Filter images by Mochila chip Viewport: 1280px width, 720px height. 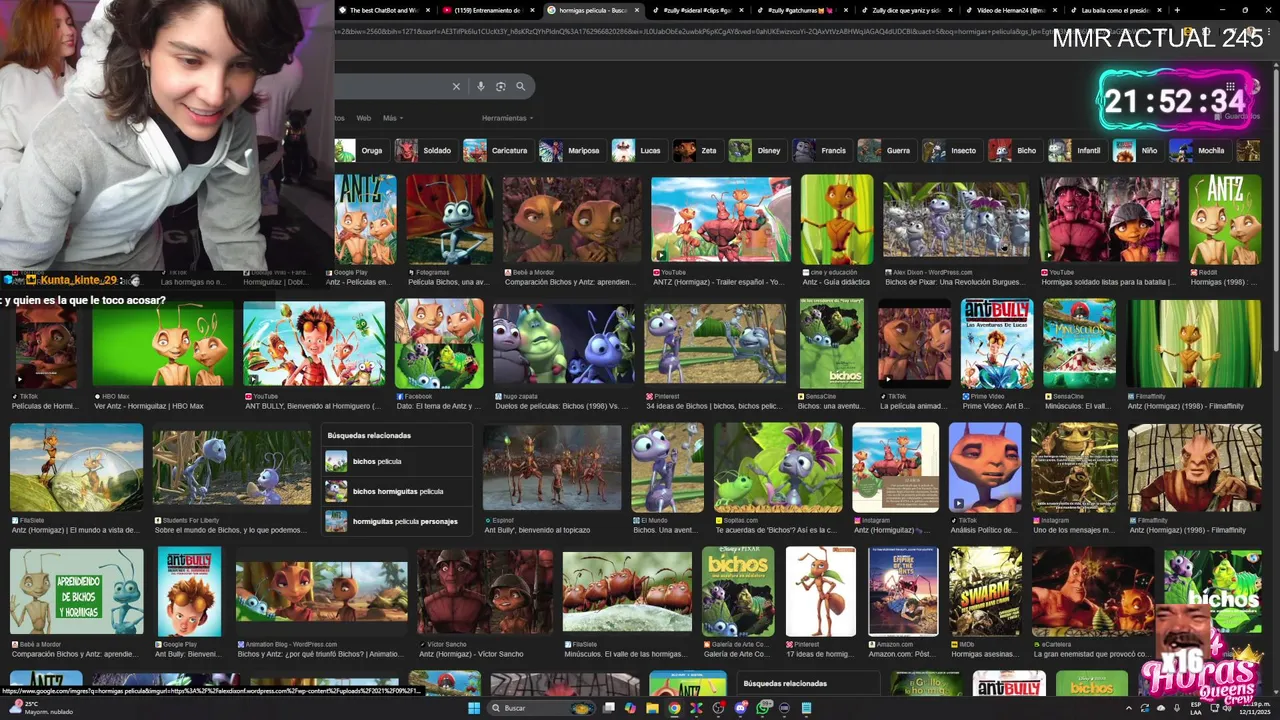pyautogui.click(x=1199, y=151)
